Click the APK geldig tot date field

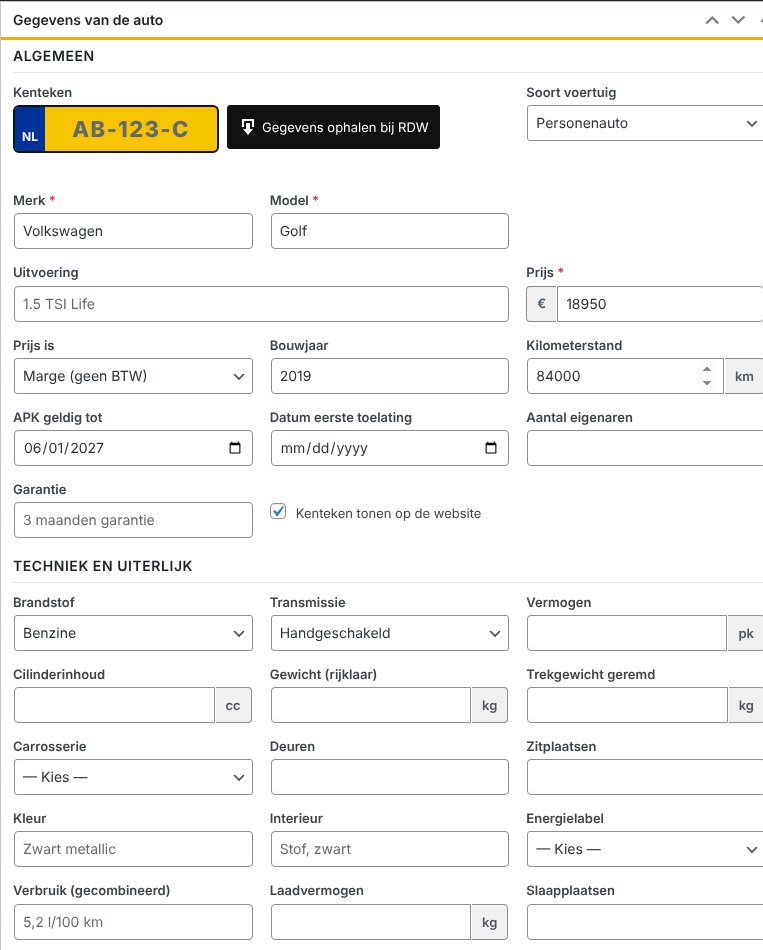coord(133,448)
